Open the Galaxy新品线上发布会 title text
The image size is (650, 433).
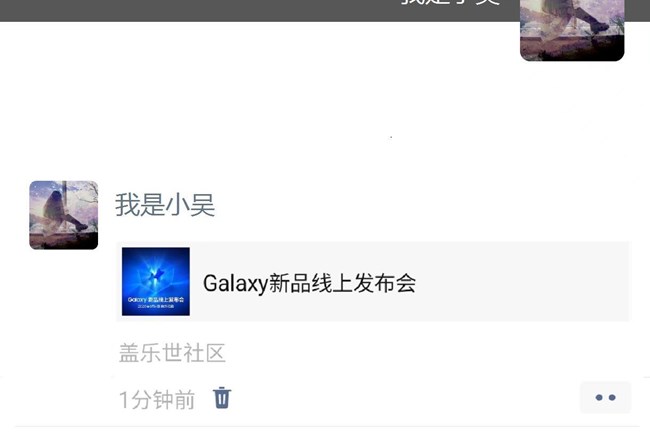(309, 283)
